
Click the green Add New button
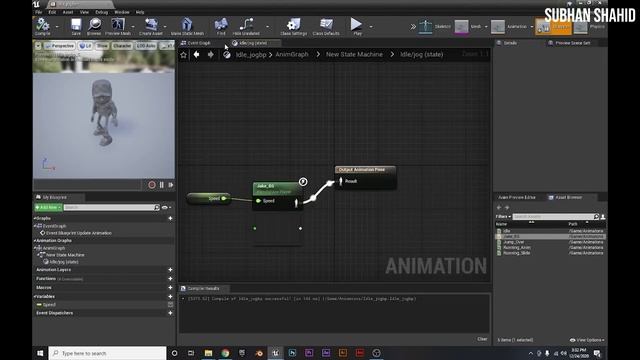[x=48, y=207]
